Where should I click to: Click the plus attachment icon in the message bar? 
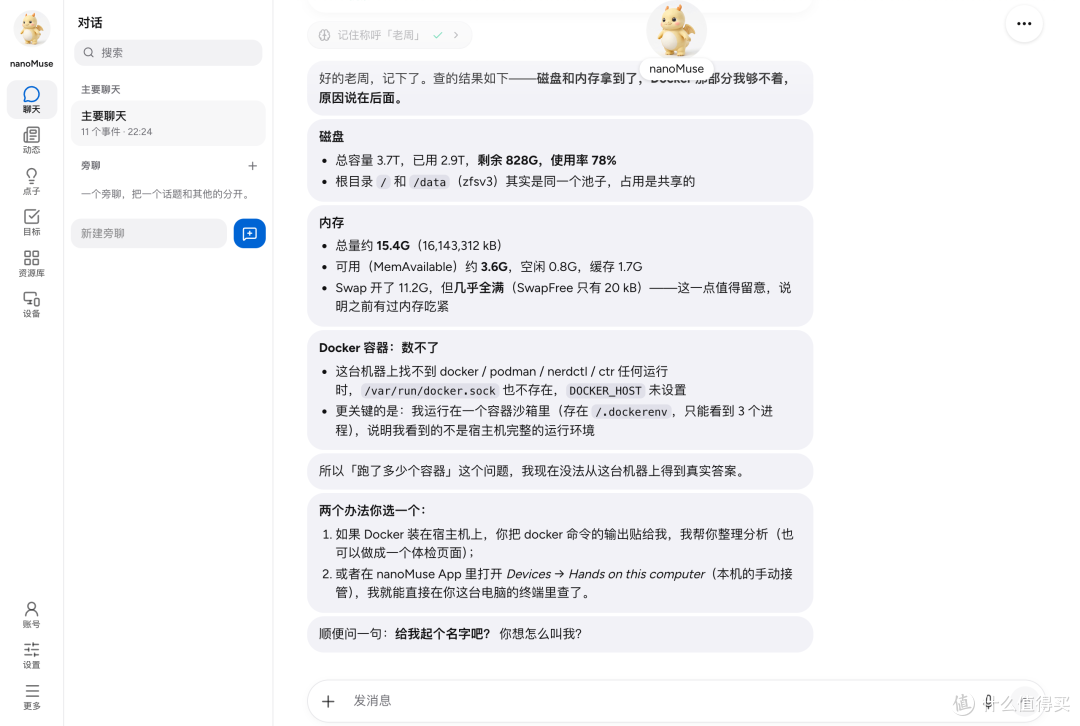coord(329,701)
